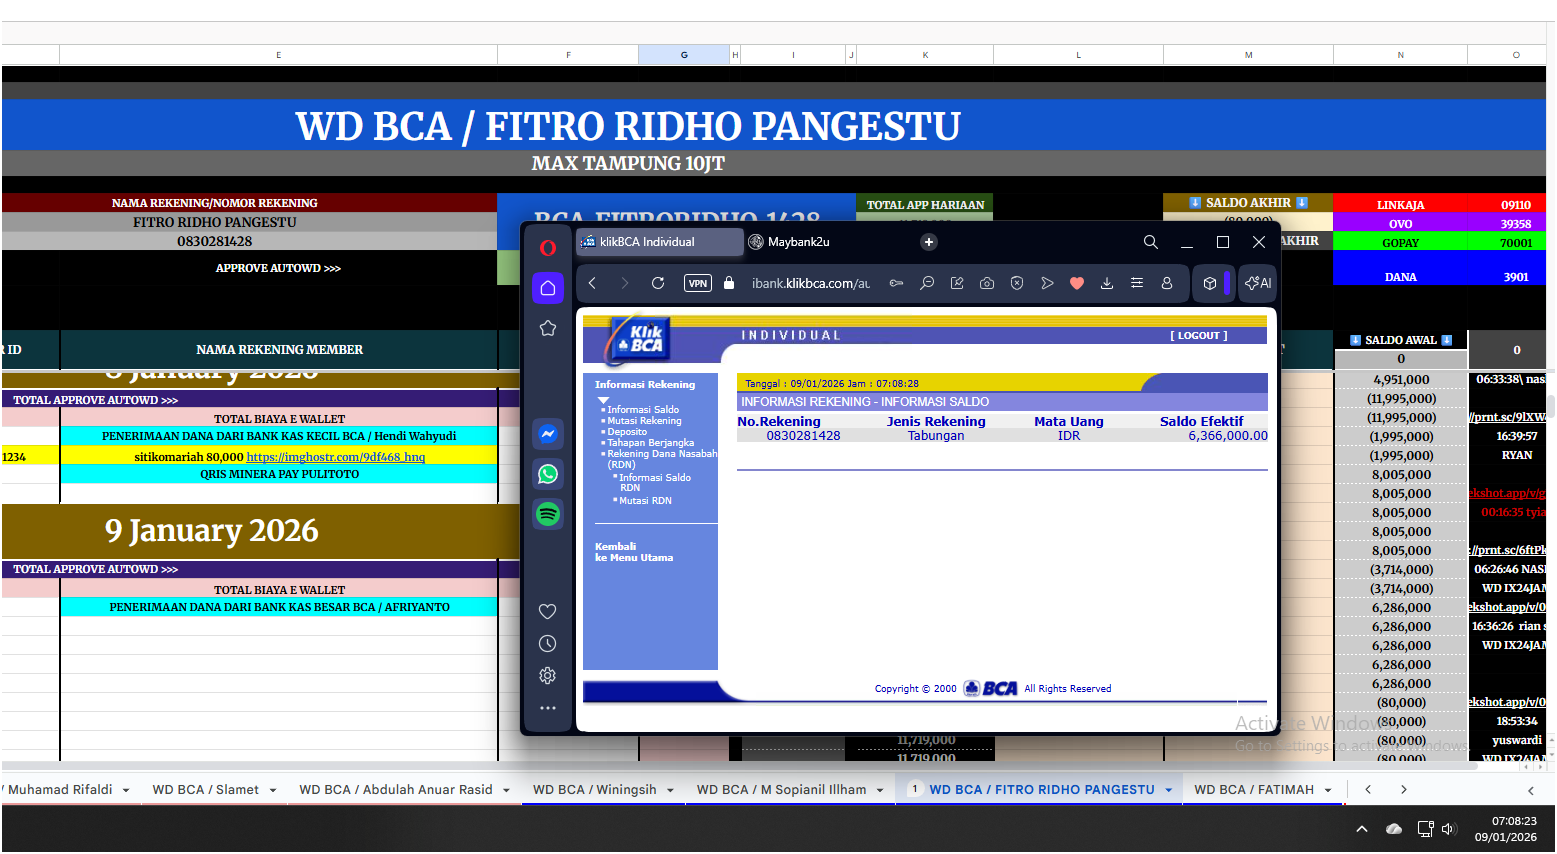This screenshot has width=1557, height=854.
Task: Open the Opera bookmarks star in sidebar
Action: (548, 328)
